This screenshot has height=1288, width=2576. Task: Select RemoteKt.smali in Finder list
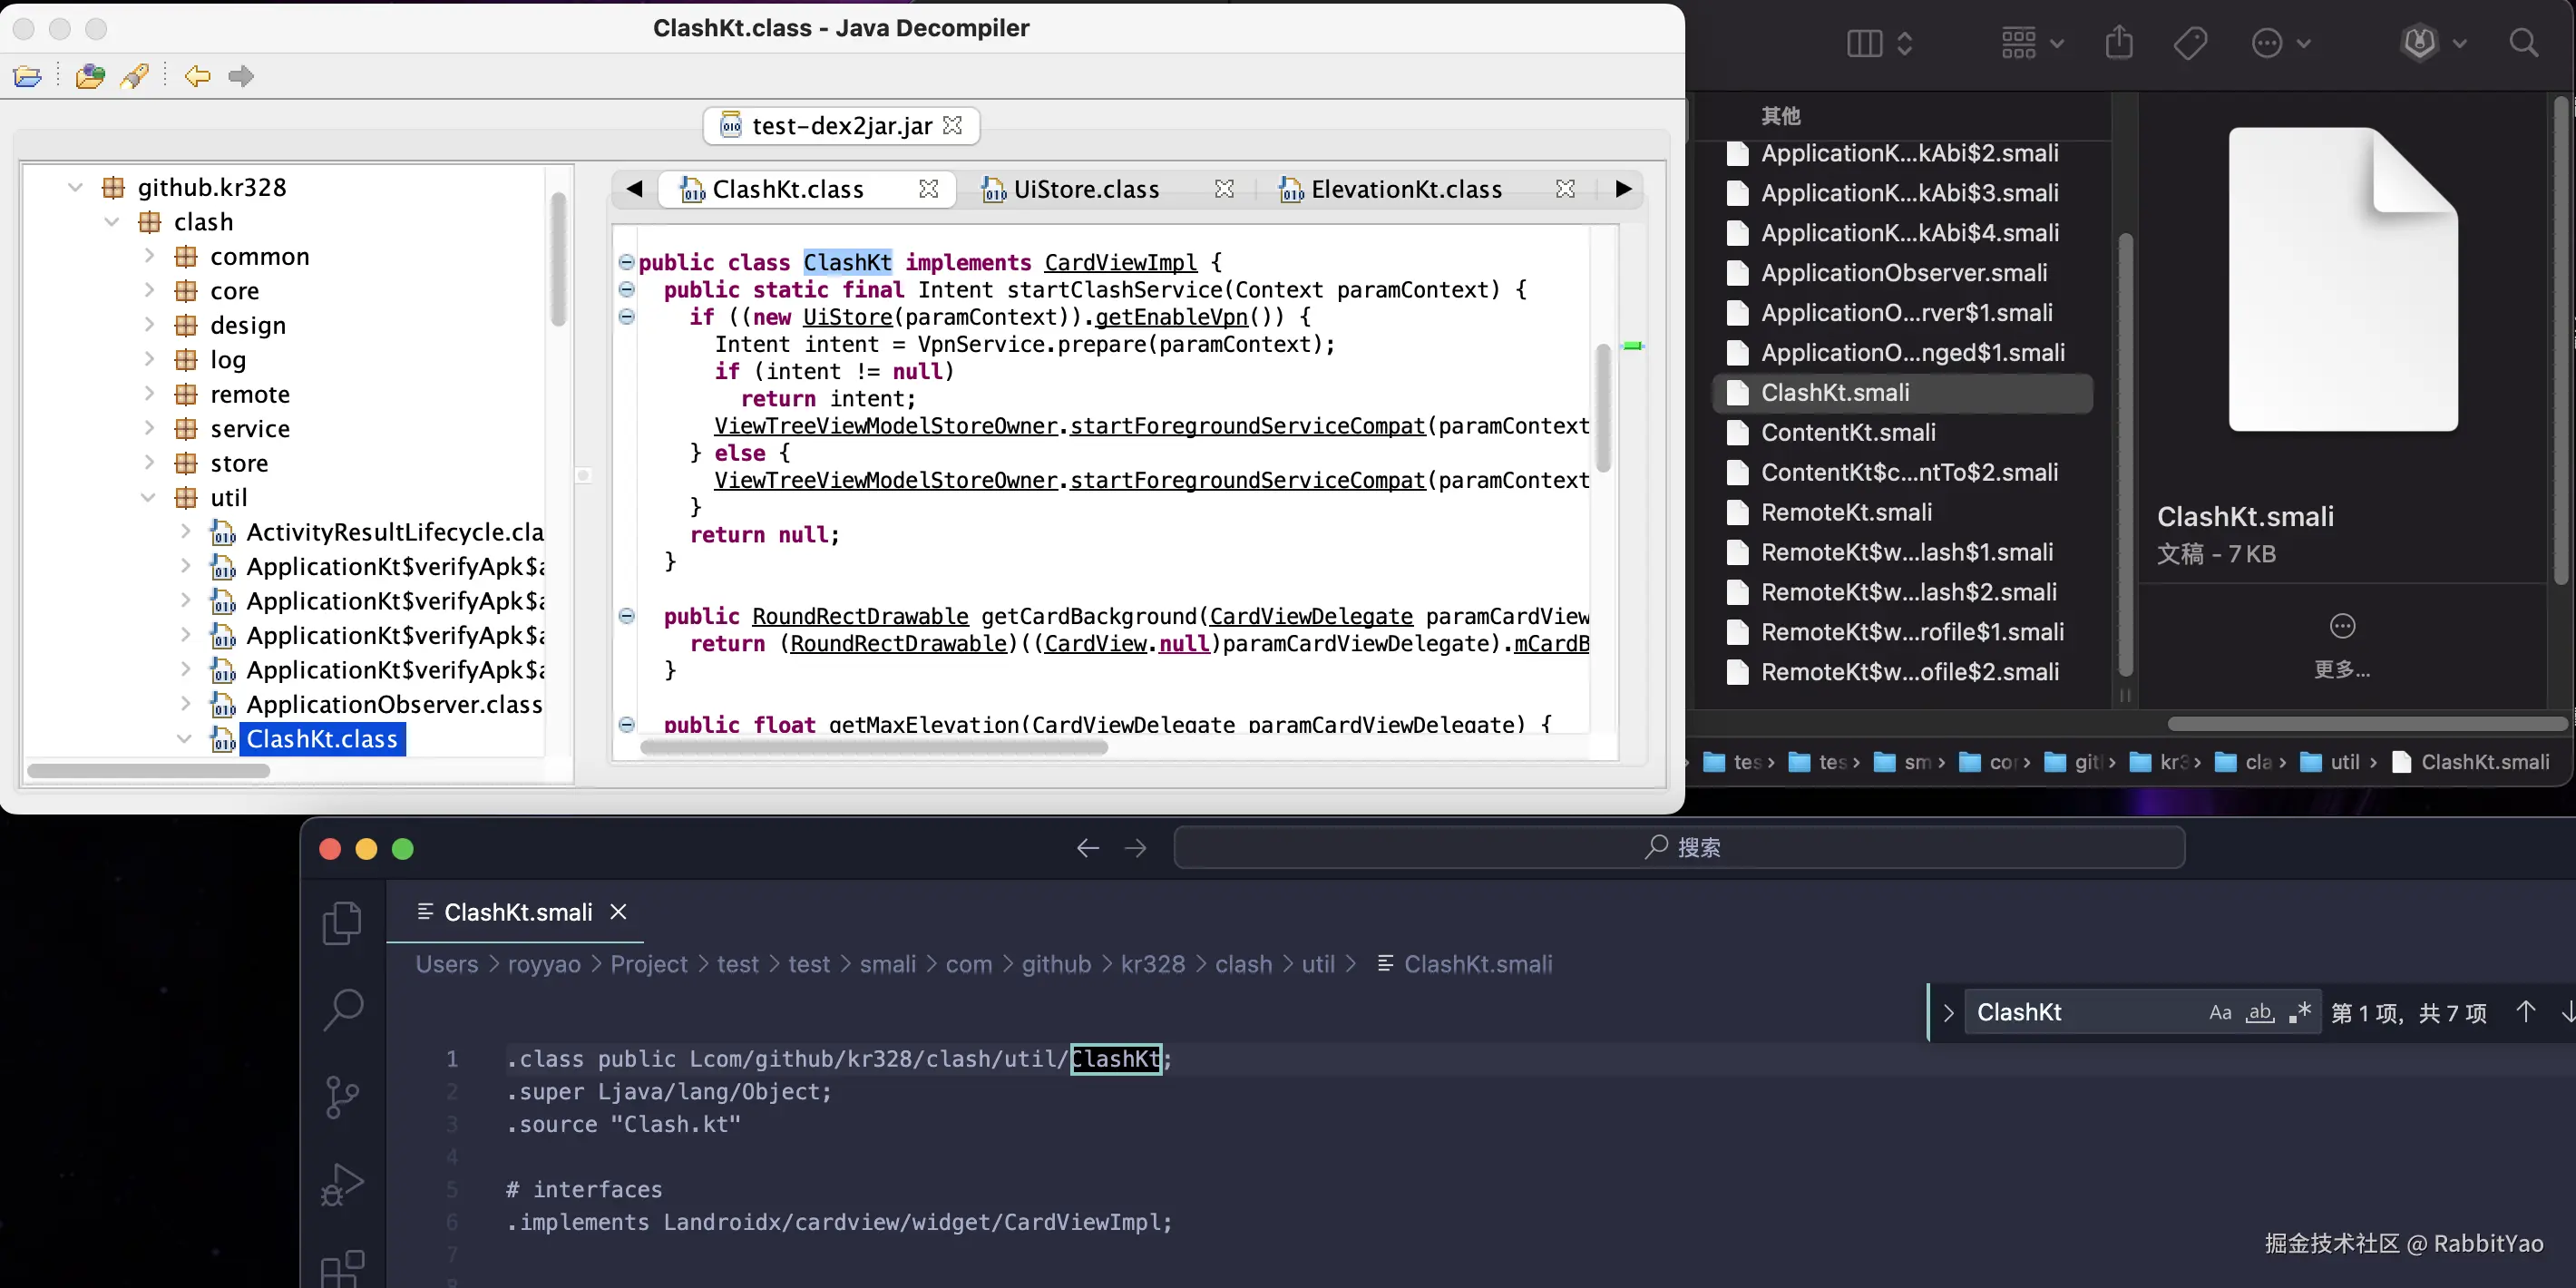tap(1846, 512)
